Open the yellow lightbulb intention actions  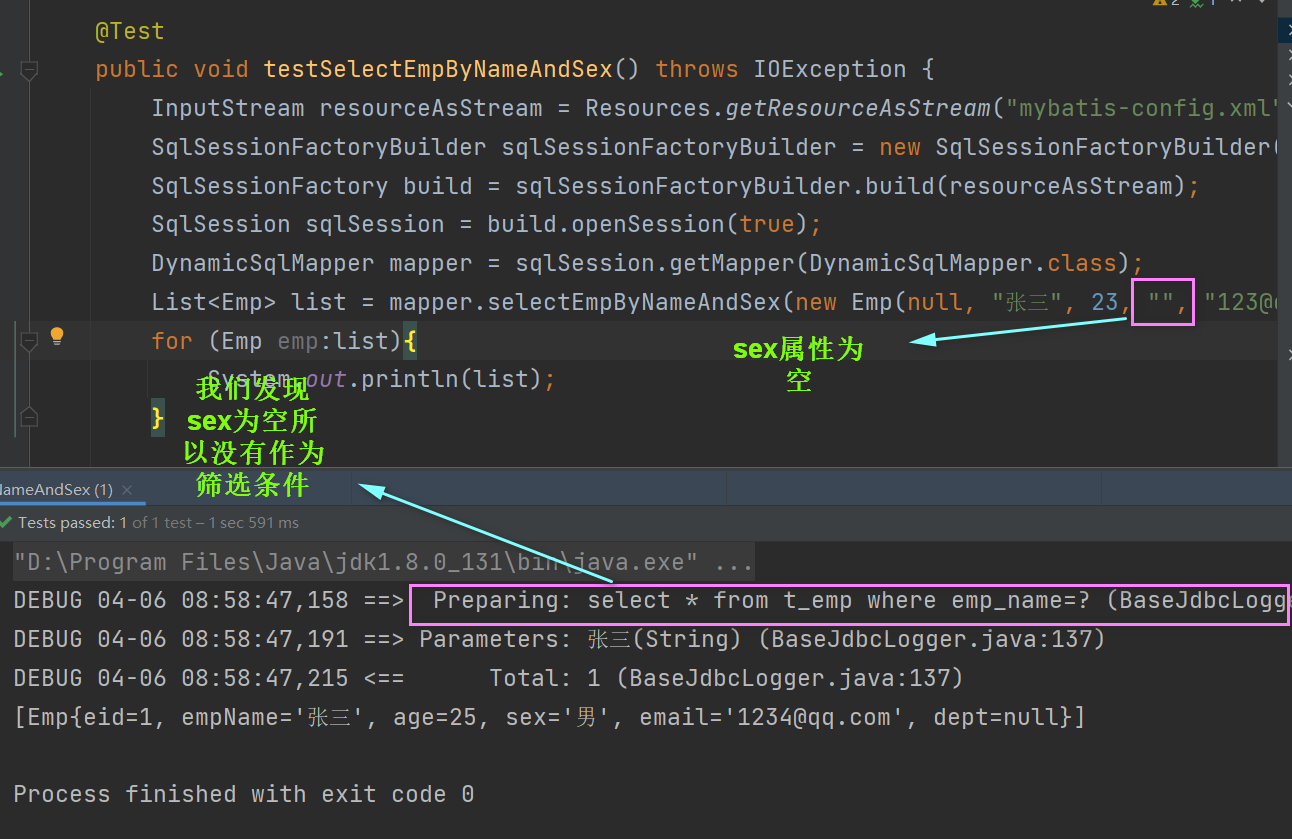pos(57,336)
